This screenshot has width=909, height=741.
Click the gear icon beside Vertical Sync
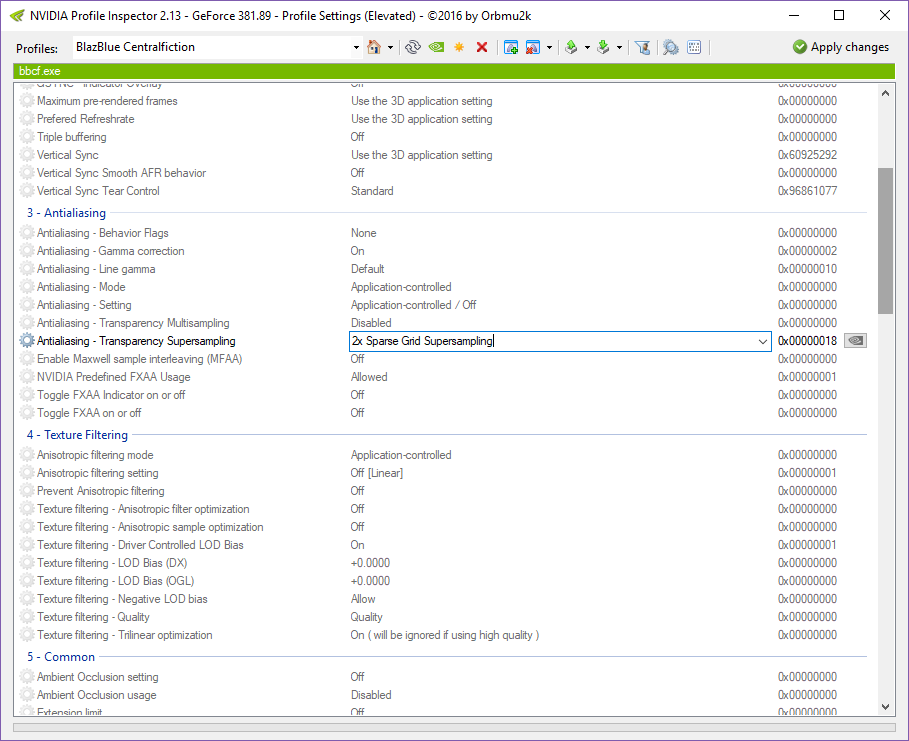pos(27,155)
